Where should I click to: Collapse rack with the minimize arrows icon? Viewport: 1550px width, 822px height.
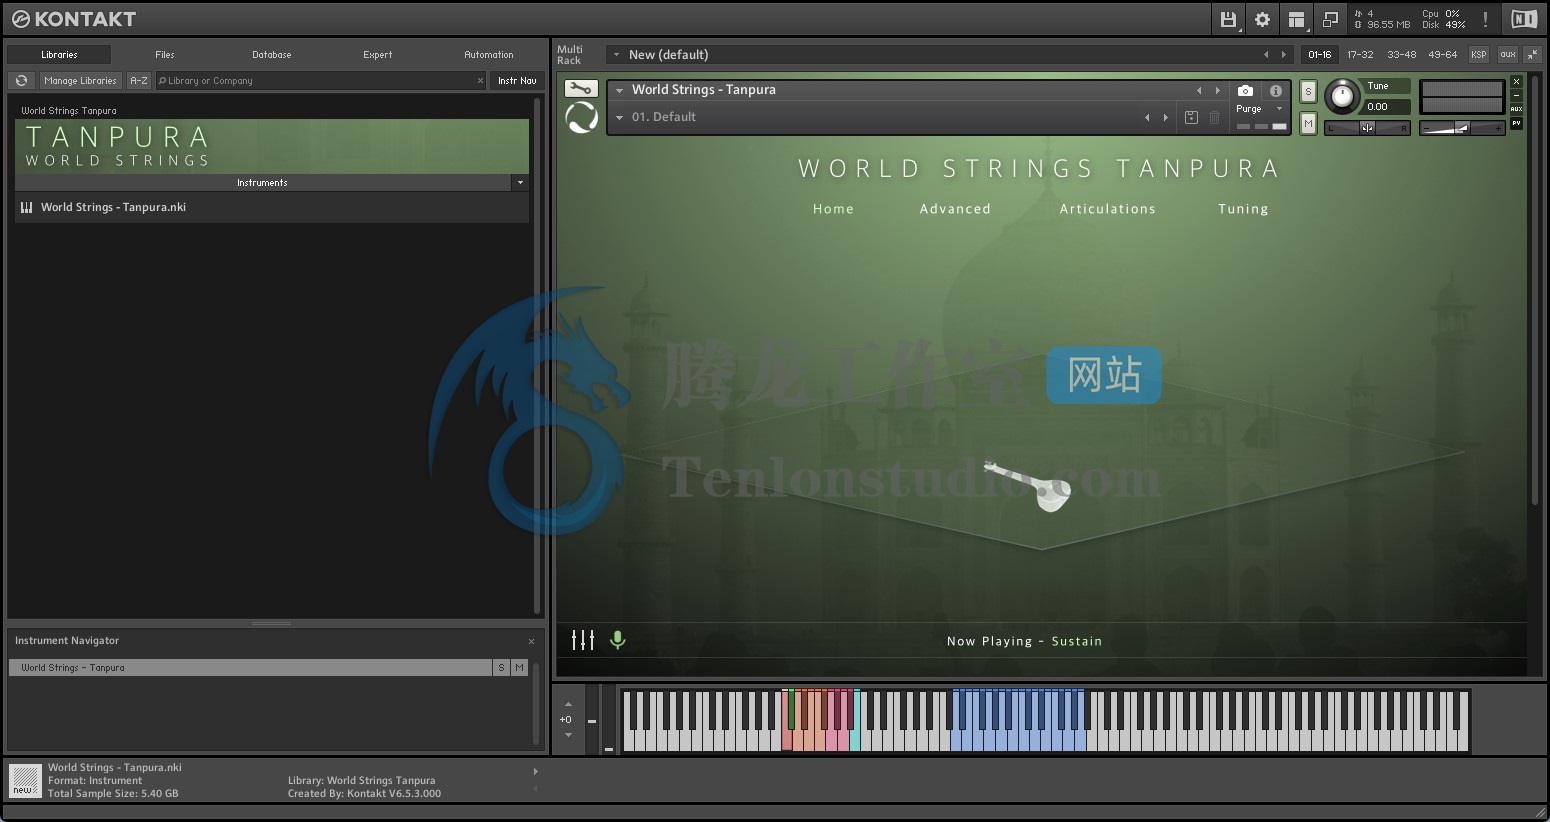pyautogui.click(x=1532, y=54)
